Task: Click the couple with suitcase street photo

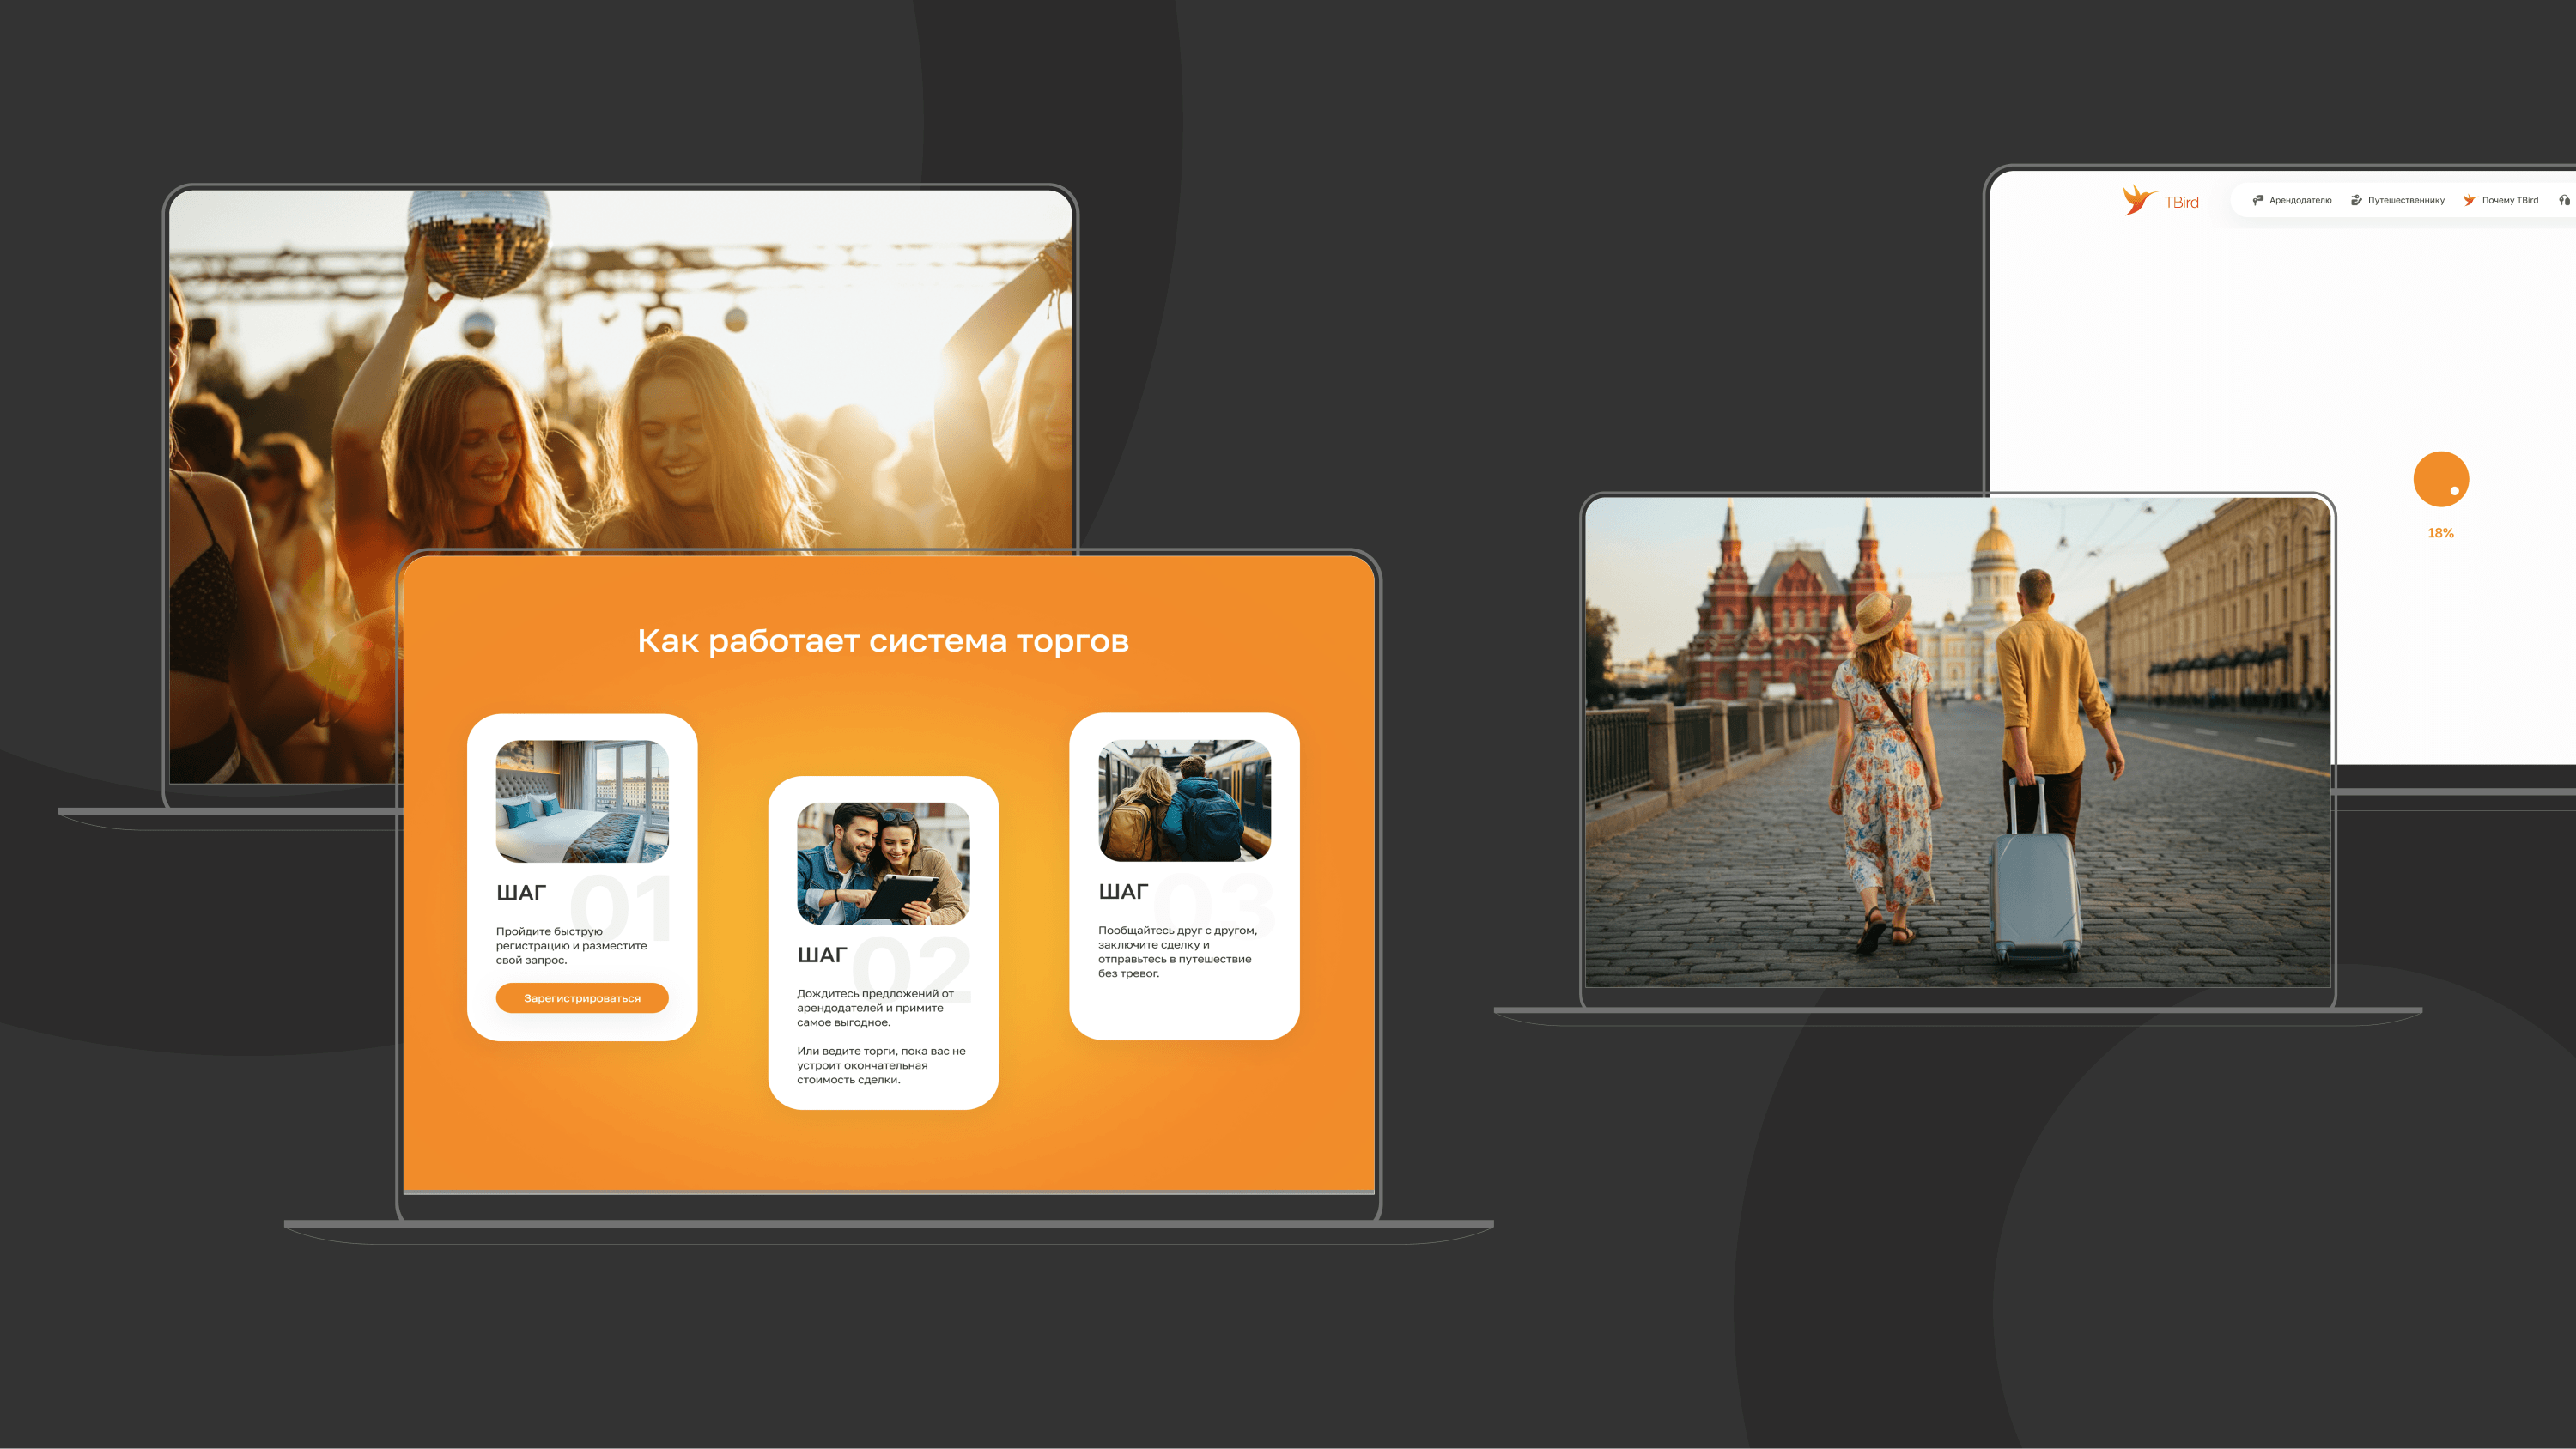Action: point(1957,742)
